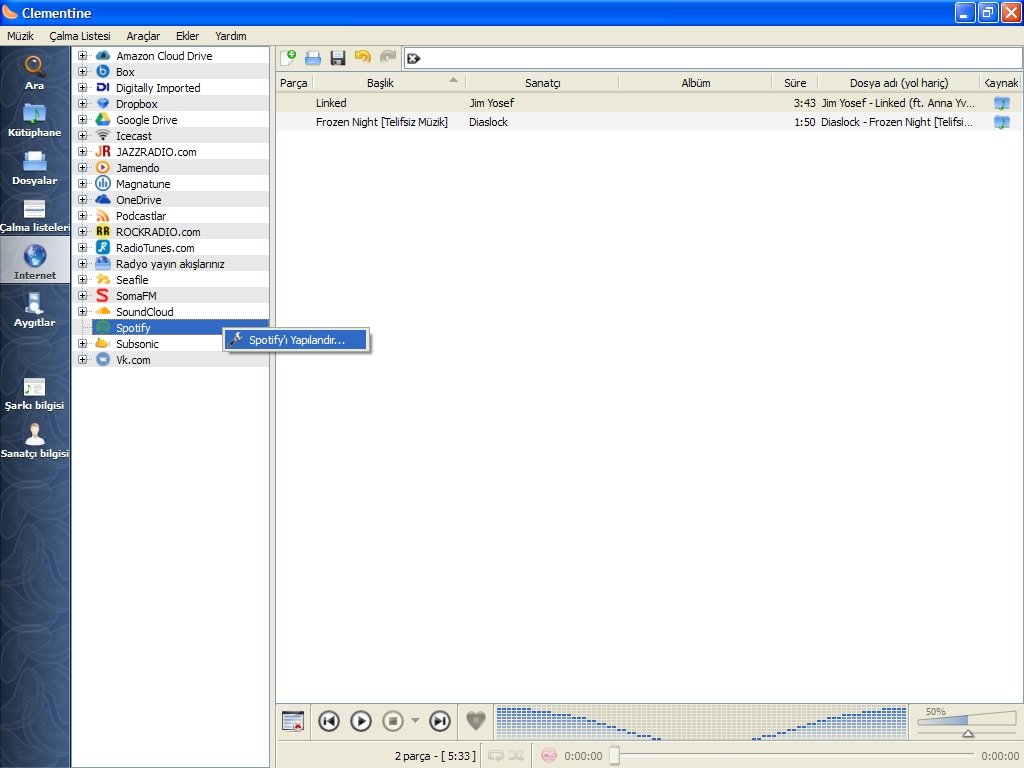Click the playlist filter input field
1024x768 pixels.
tap(712, 58)
